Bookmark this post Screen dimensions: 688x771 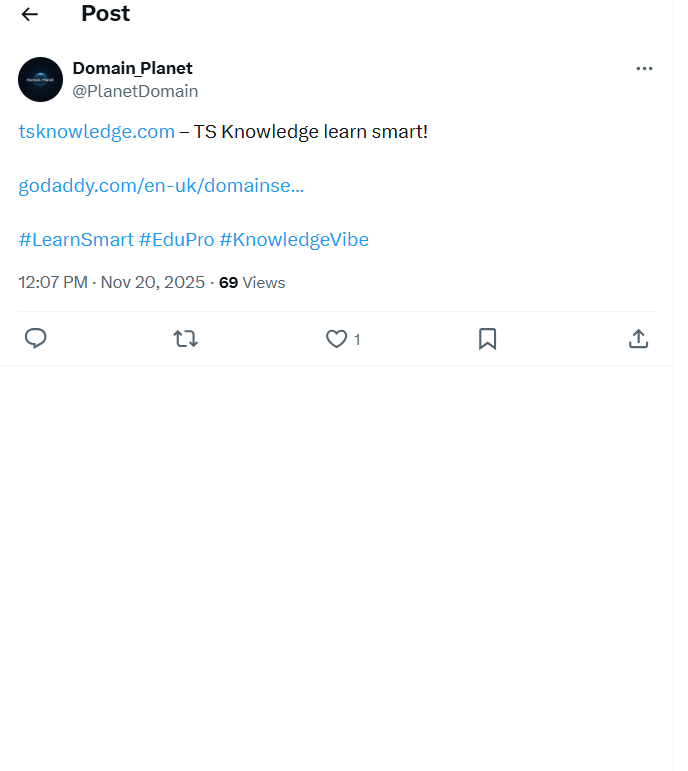point(487,339)
